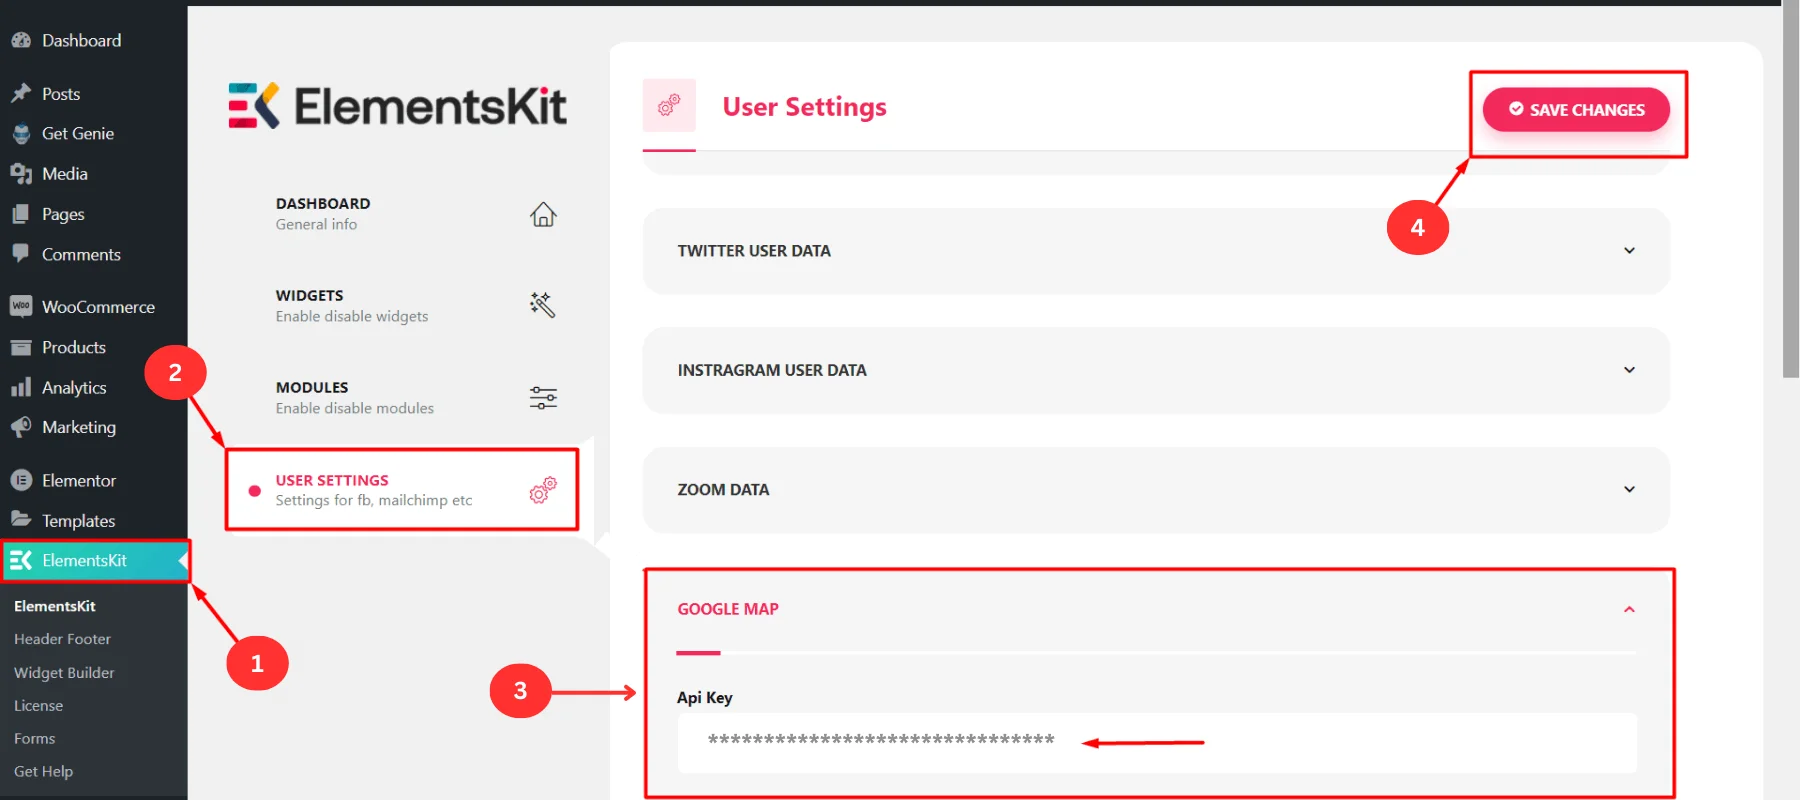The height and width of the screenshot is (800, 1800).
Task: Open the License submenu link
Action: click(38, 706)
